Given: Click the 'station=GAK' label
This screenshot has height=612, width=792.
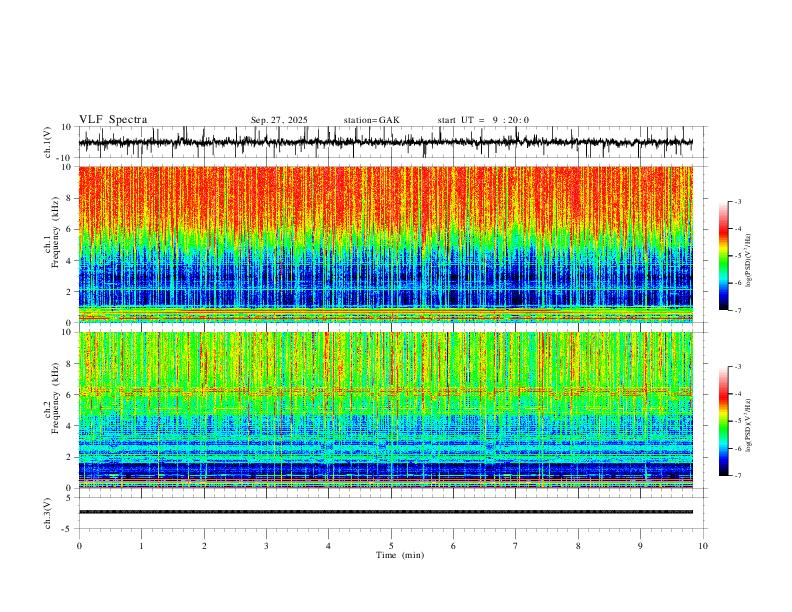Looking at the screenshot, I should pyautogui.click(x=371, y=120).
